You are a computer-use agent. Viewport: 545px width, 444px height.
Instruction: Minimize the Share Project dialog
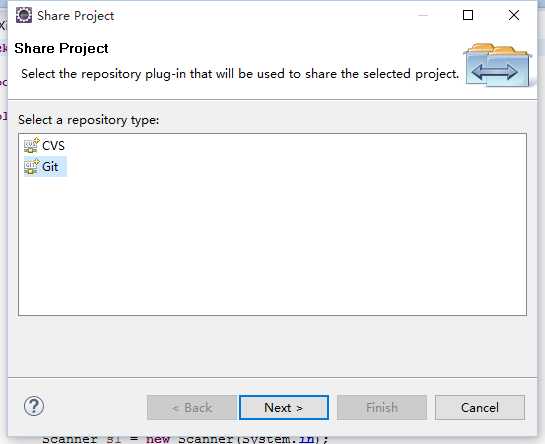point(423,15)
